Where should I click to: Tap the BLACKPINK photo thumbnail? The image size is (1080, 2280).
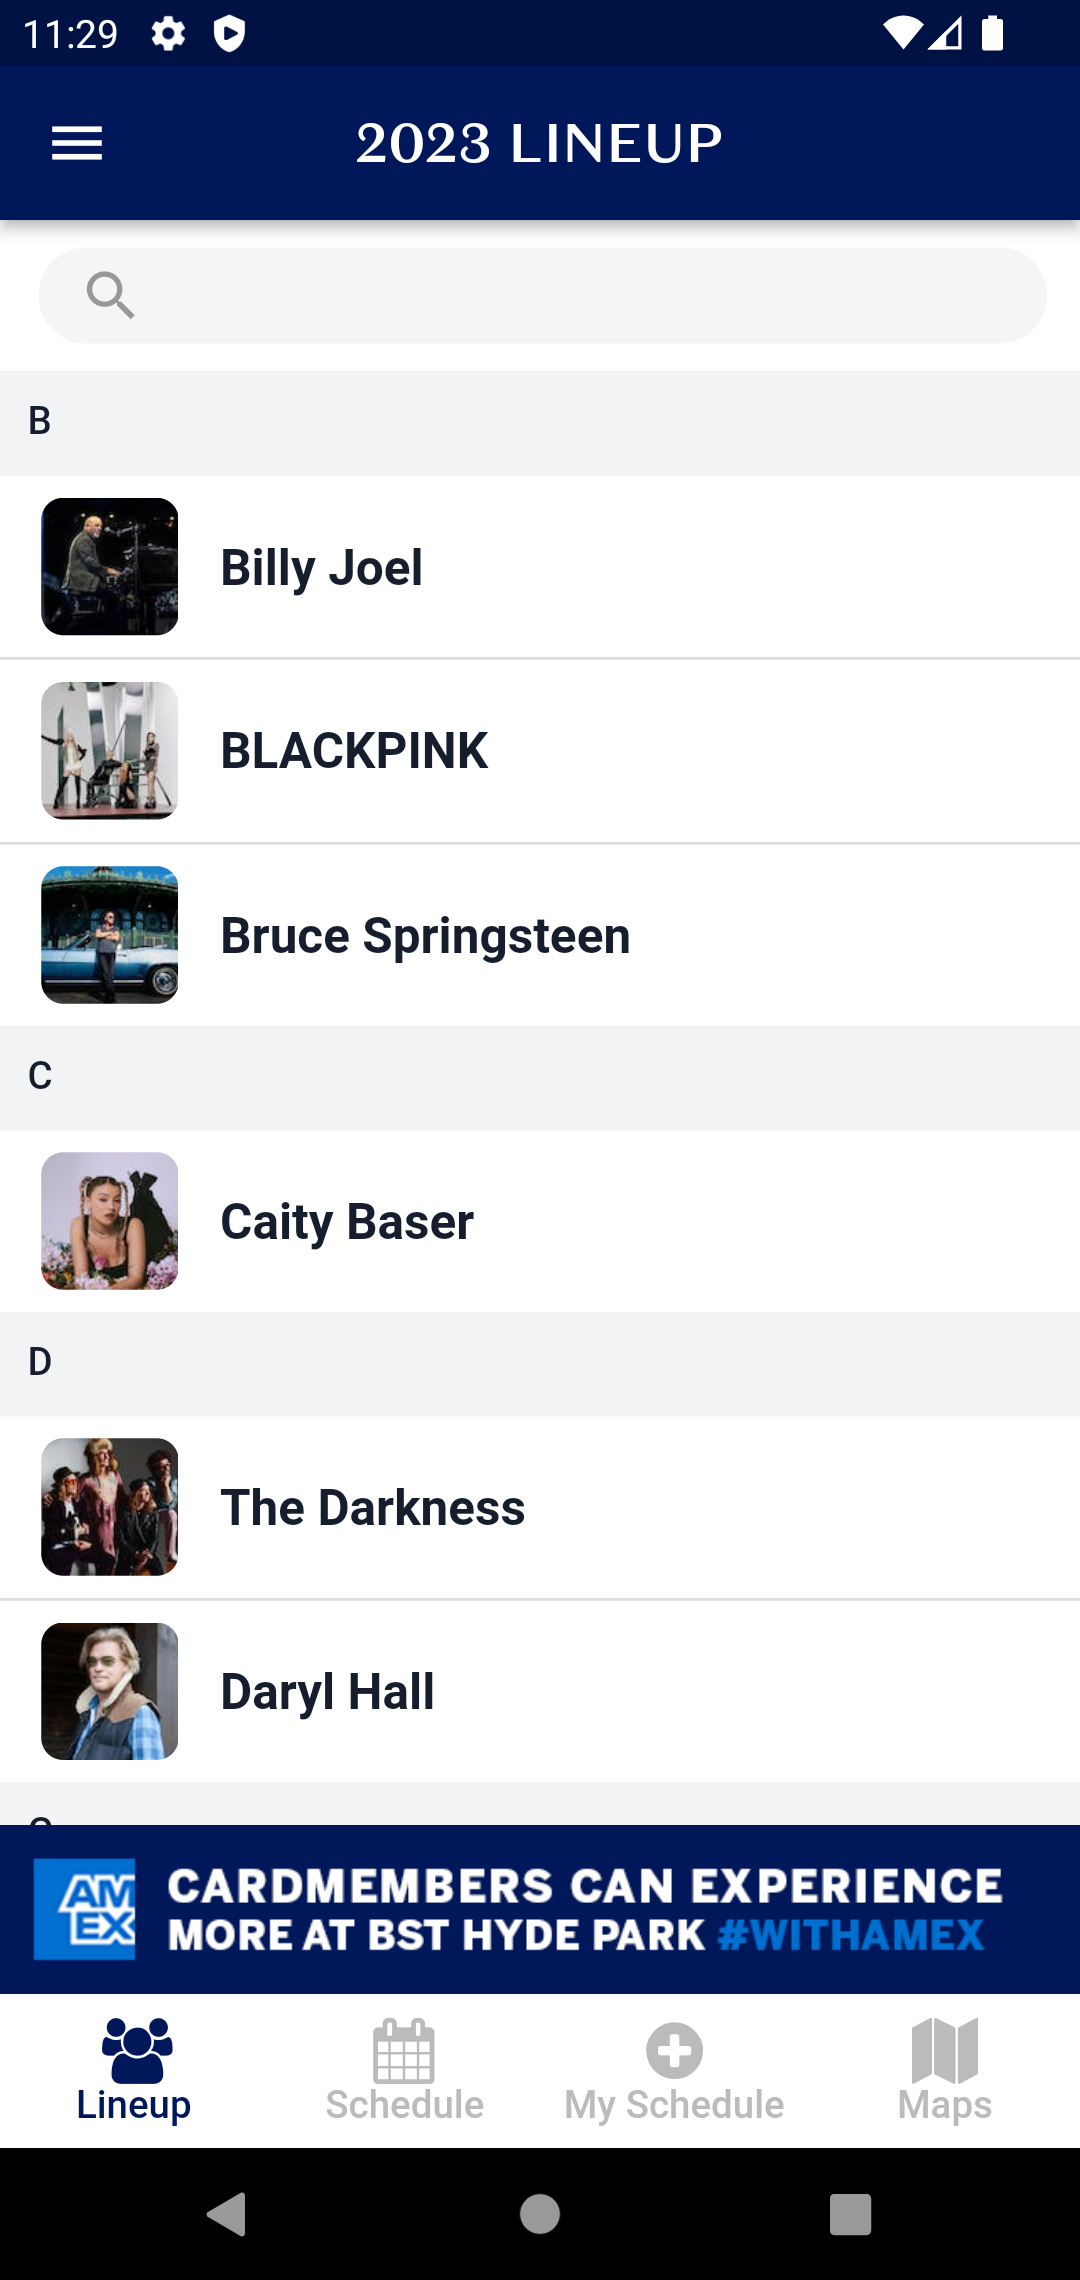[110, 751]
